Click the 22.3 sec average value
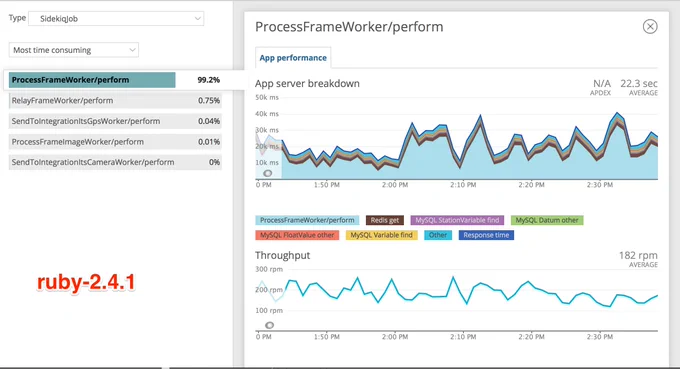 point(639,83)
